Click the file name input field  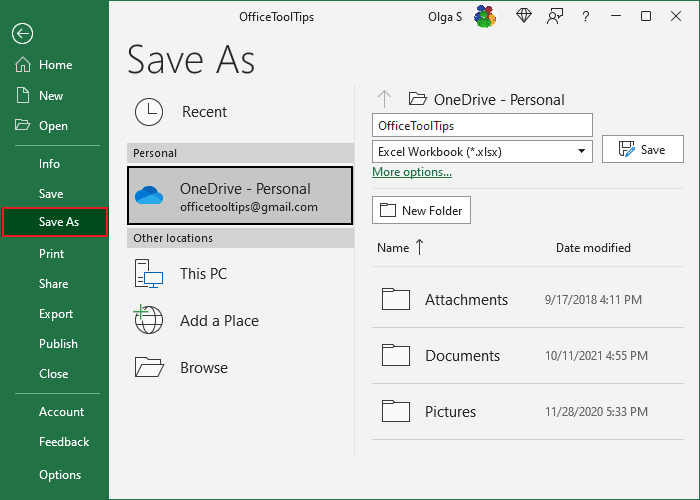pyautogui.click(x=482, y=125)
